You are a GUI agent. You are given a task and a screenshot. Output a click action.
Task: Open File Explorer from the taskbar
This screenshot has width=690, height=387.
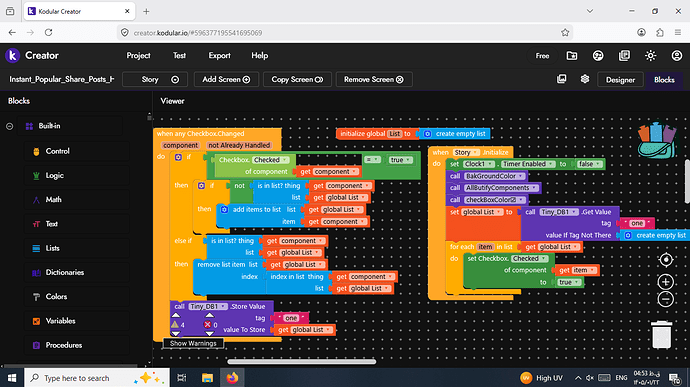(207, 378)
